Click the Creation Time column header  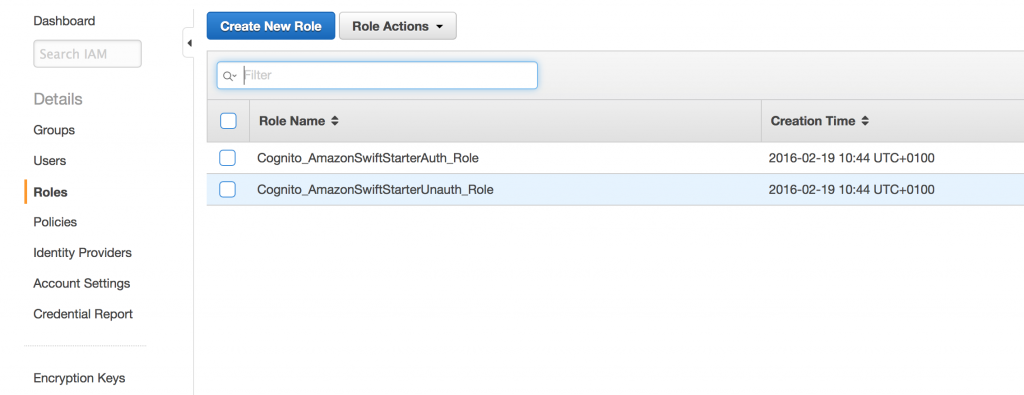(893, 121)
